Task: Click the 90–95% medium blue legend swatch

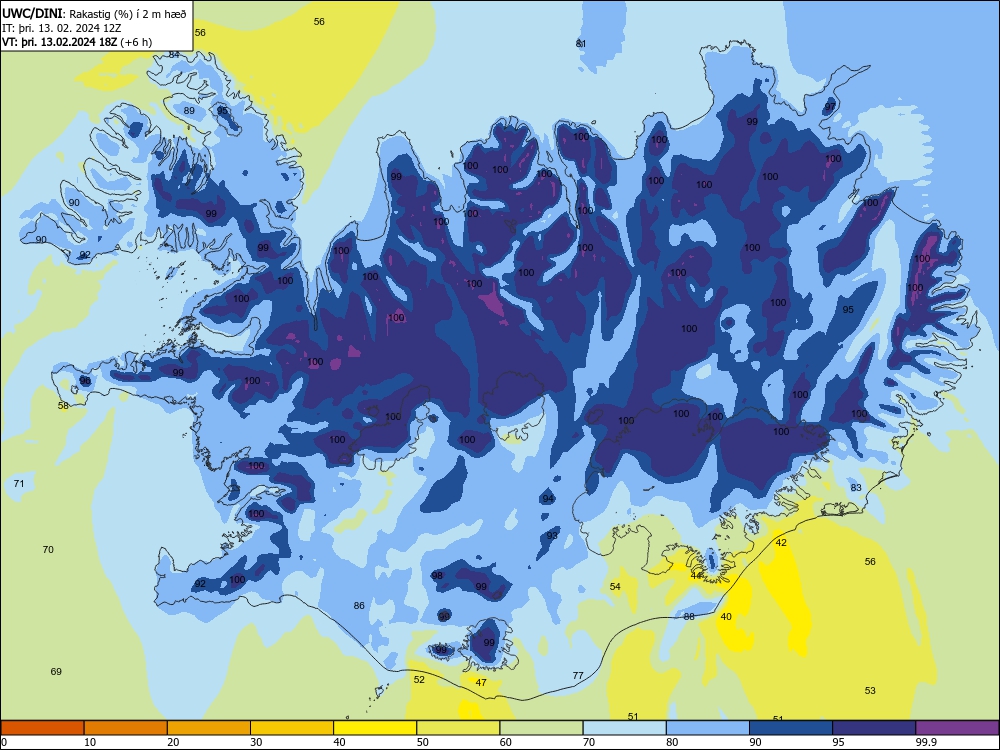Action: (791, 728)
